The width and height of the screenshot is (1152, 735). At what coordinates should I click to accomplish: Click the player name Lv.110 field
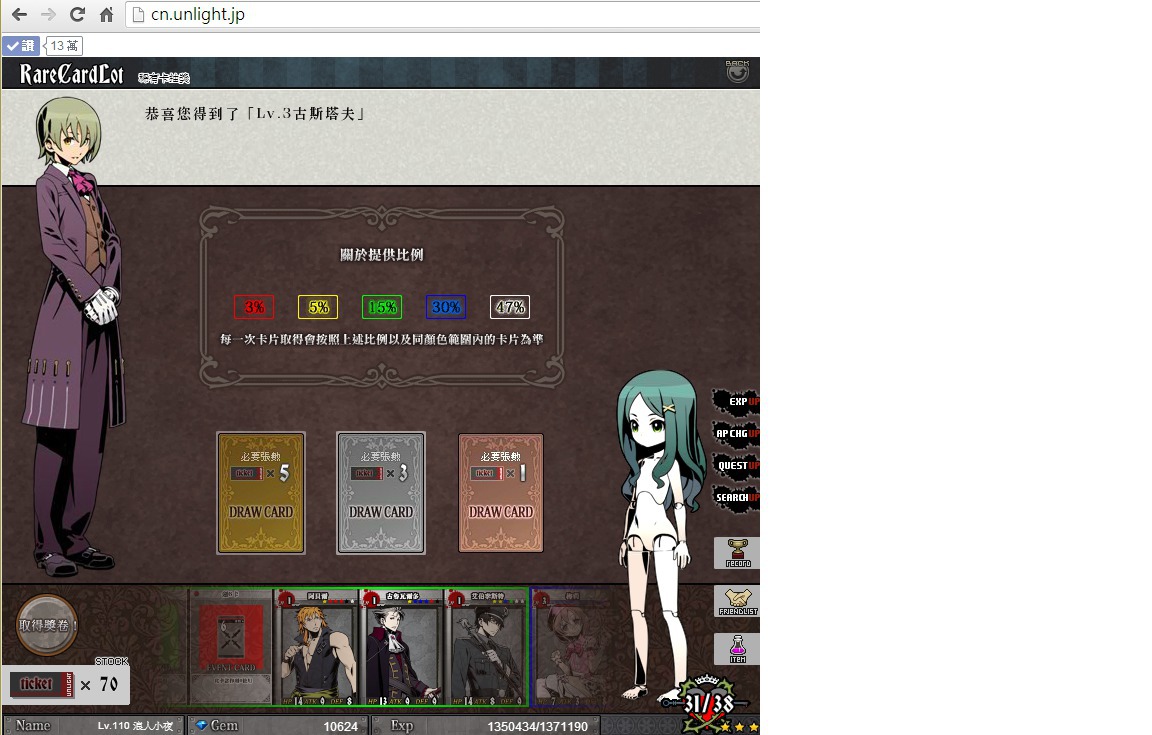93,725
